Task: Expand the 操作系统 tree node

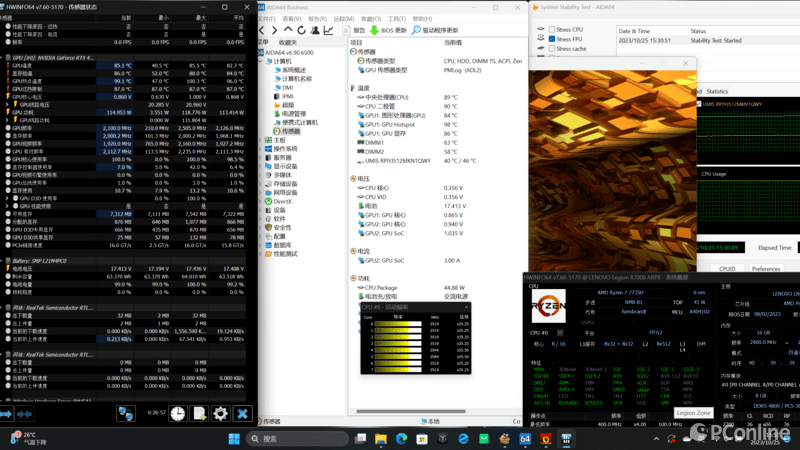Action: click(x=261, y=149)
